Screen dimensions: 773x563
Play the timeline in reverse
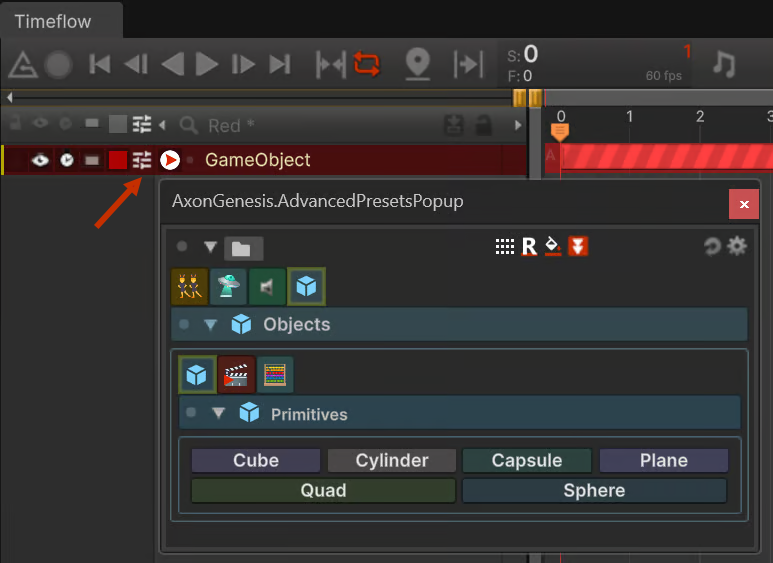(x=173, y=64)
